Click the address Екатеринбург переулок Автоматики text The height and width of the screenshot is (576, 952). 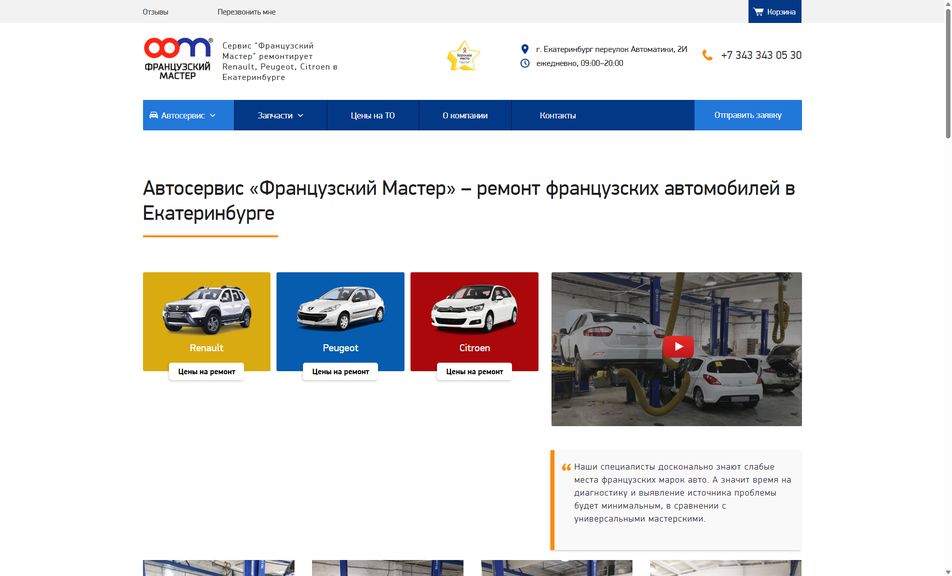tap(611, 49)
